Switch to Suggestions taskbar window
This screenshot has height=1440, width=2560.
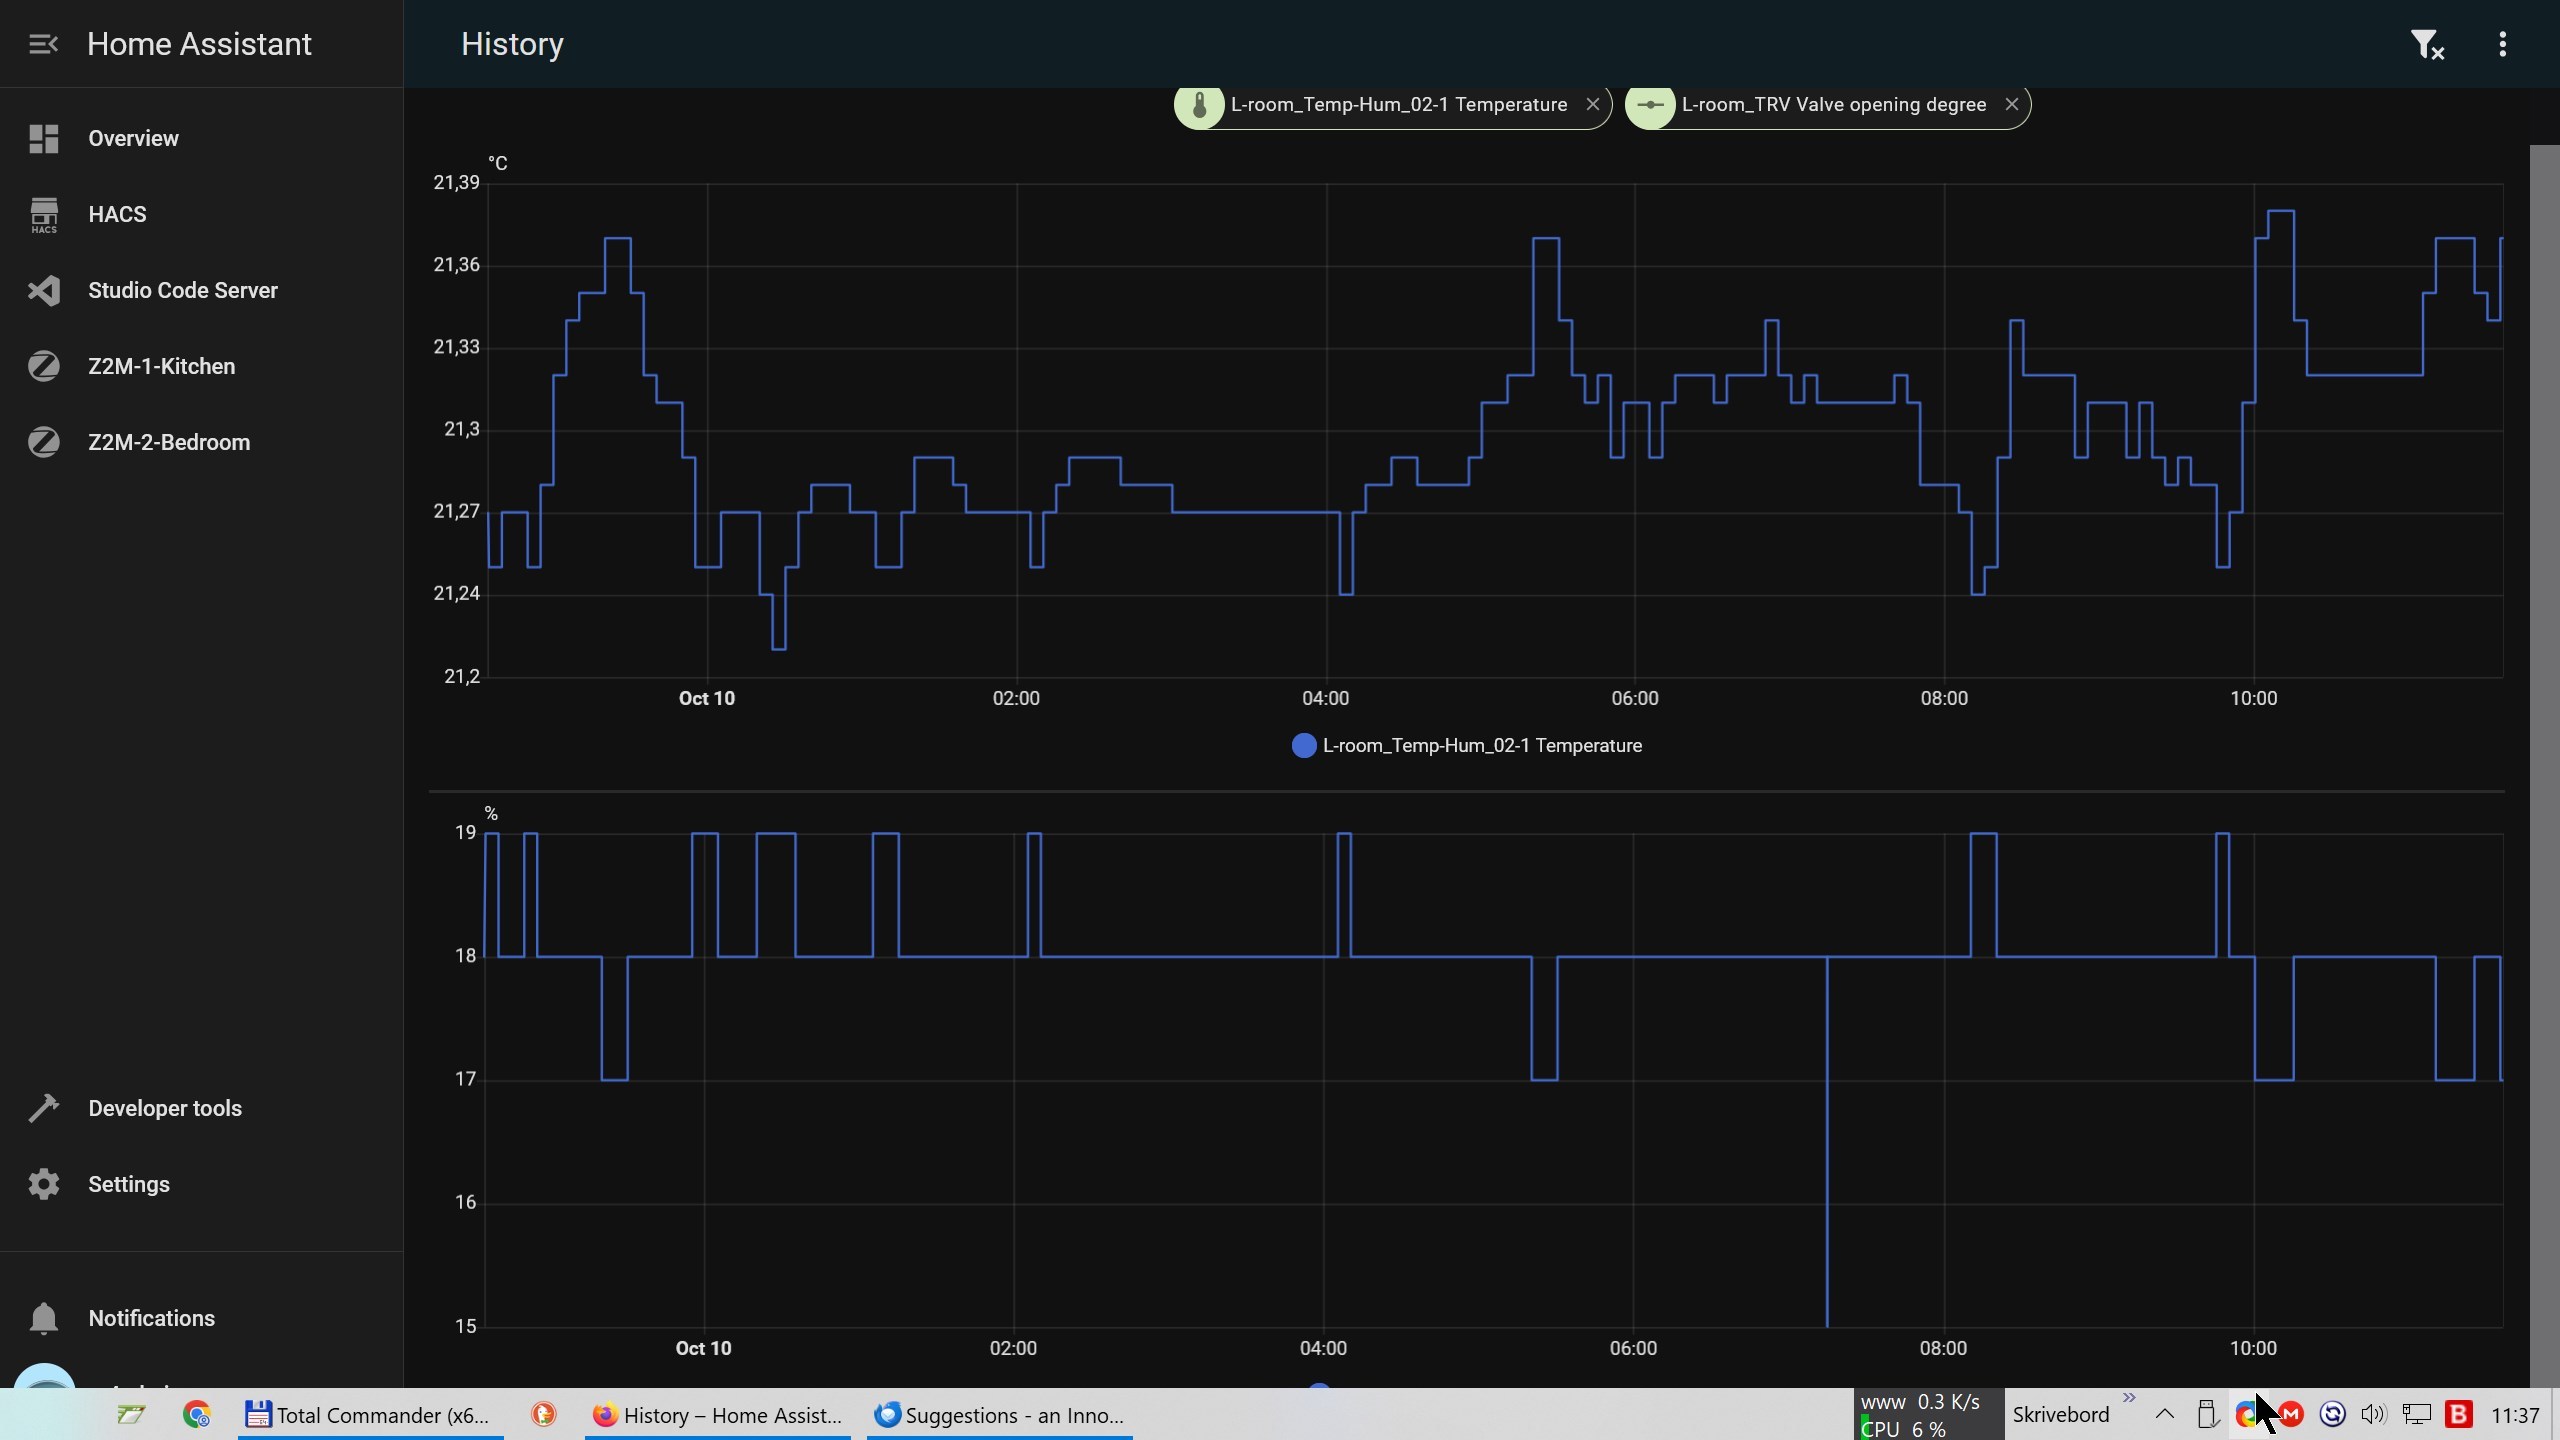click(999, 1415)
